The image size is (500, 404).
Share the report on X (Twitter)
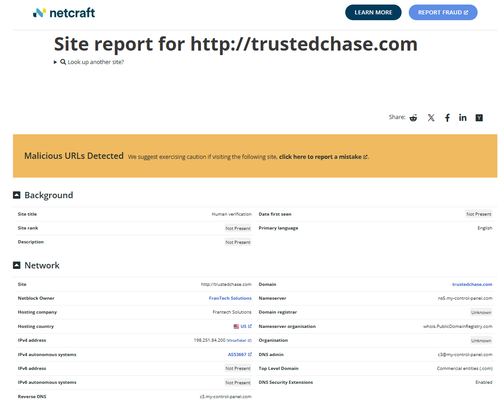click(431, 118)
